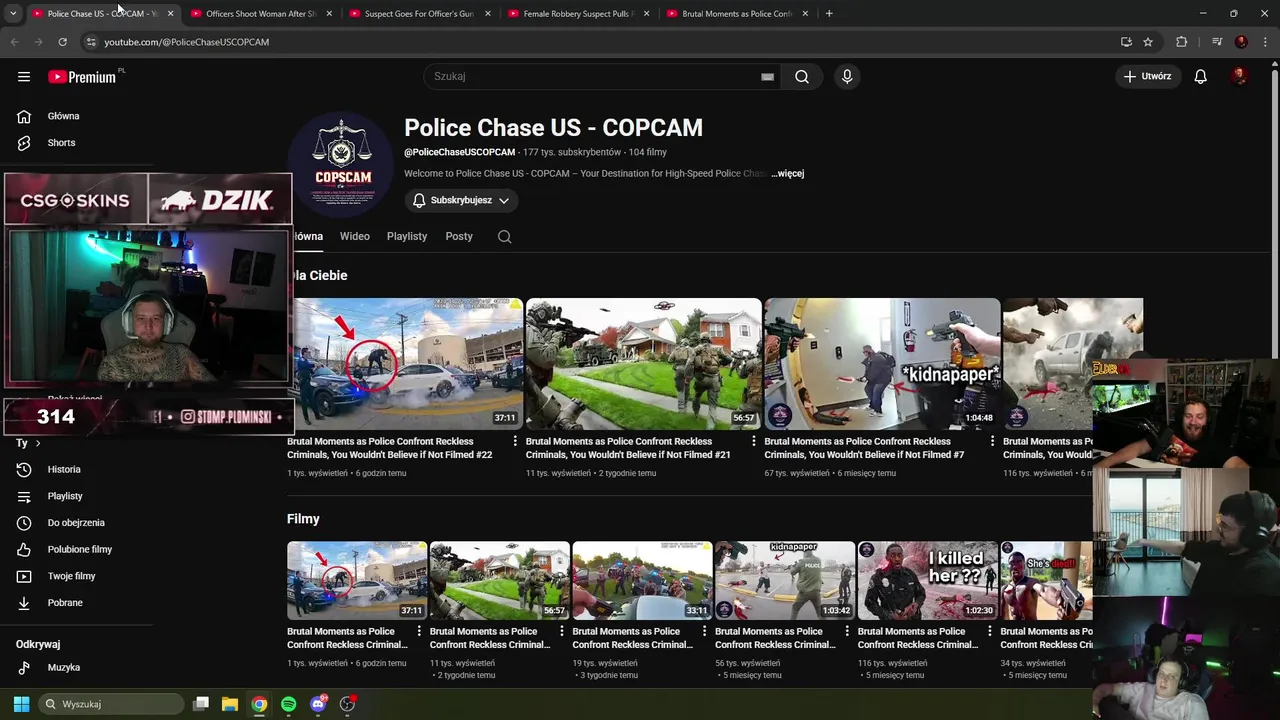Open the Windows Start menu
Viewport: 1280px width, 720px height.
[21, 704]
